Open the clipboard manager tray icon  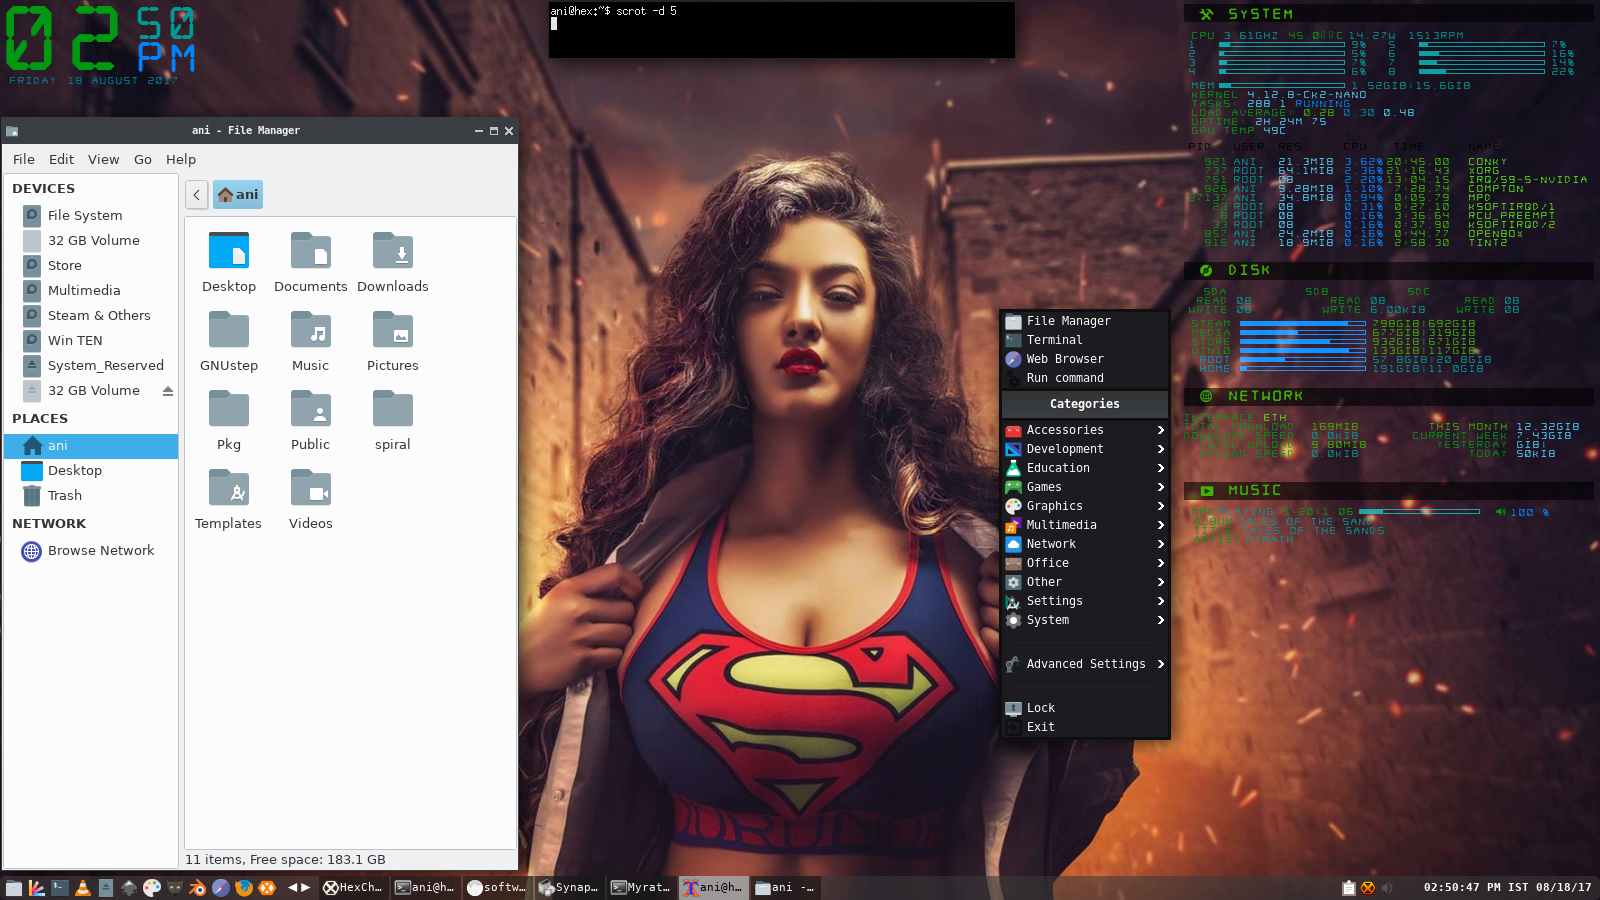pyautogui.click(x=1348, y=888)
